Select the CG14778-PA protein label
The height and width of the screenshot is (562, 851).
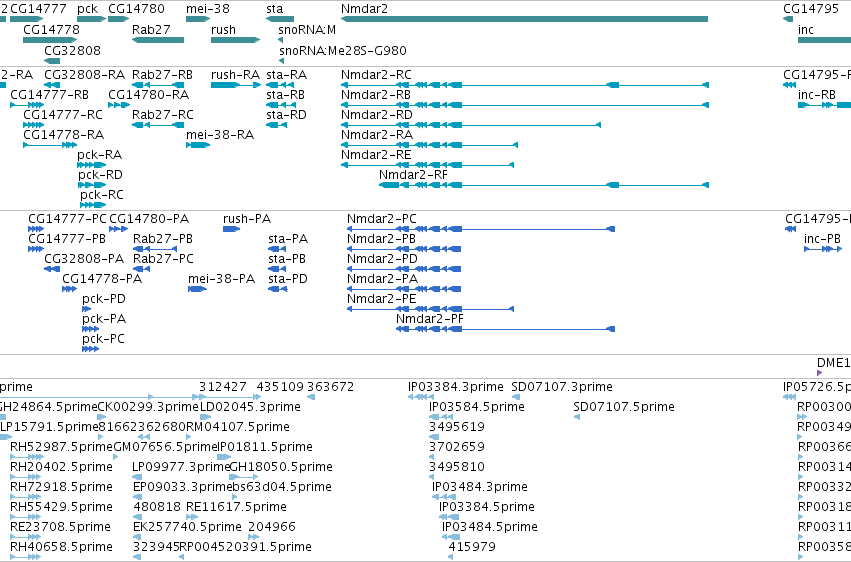102,278
